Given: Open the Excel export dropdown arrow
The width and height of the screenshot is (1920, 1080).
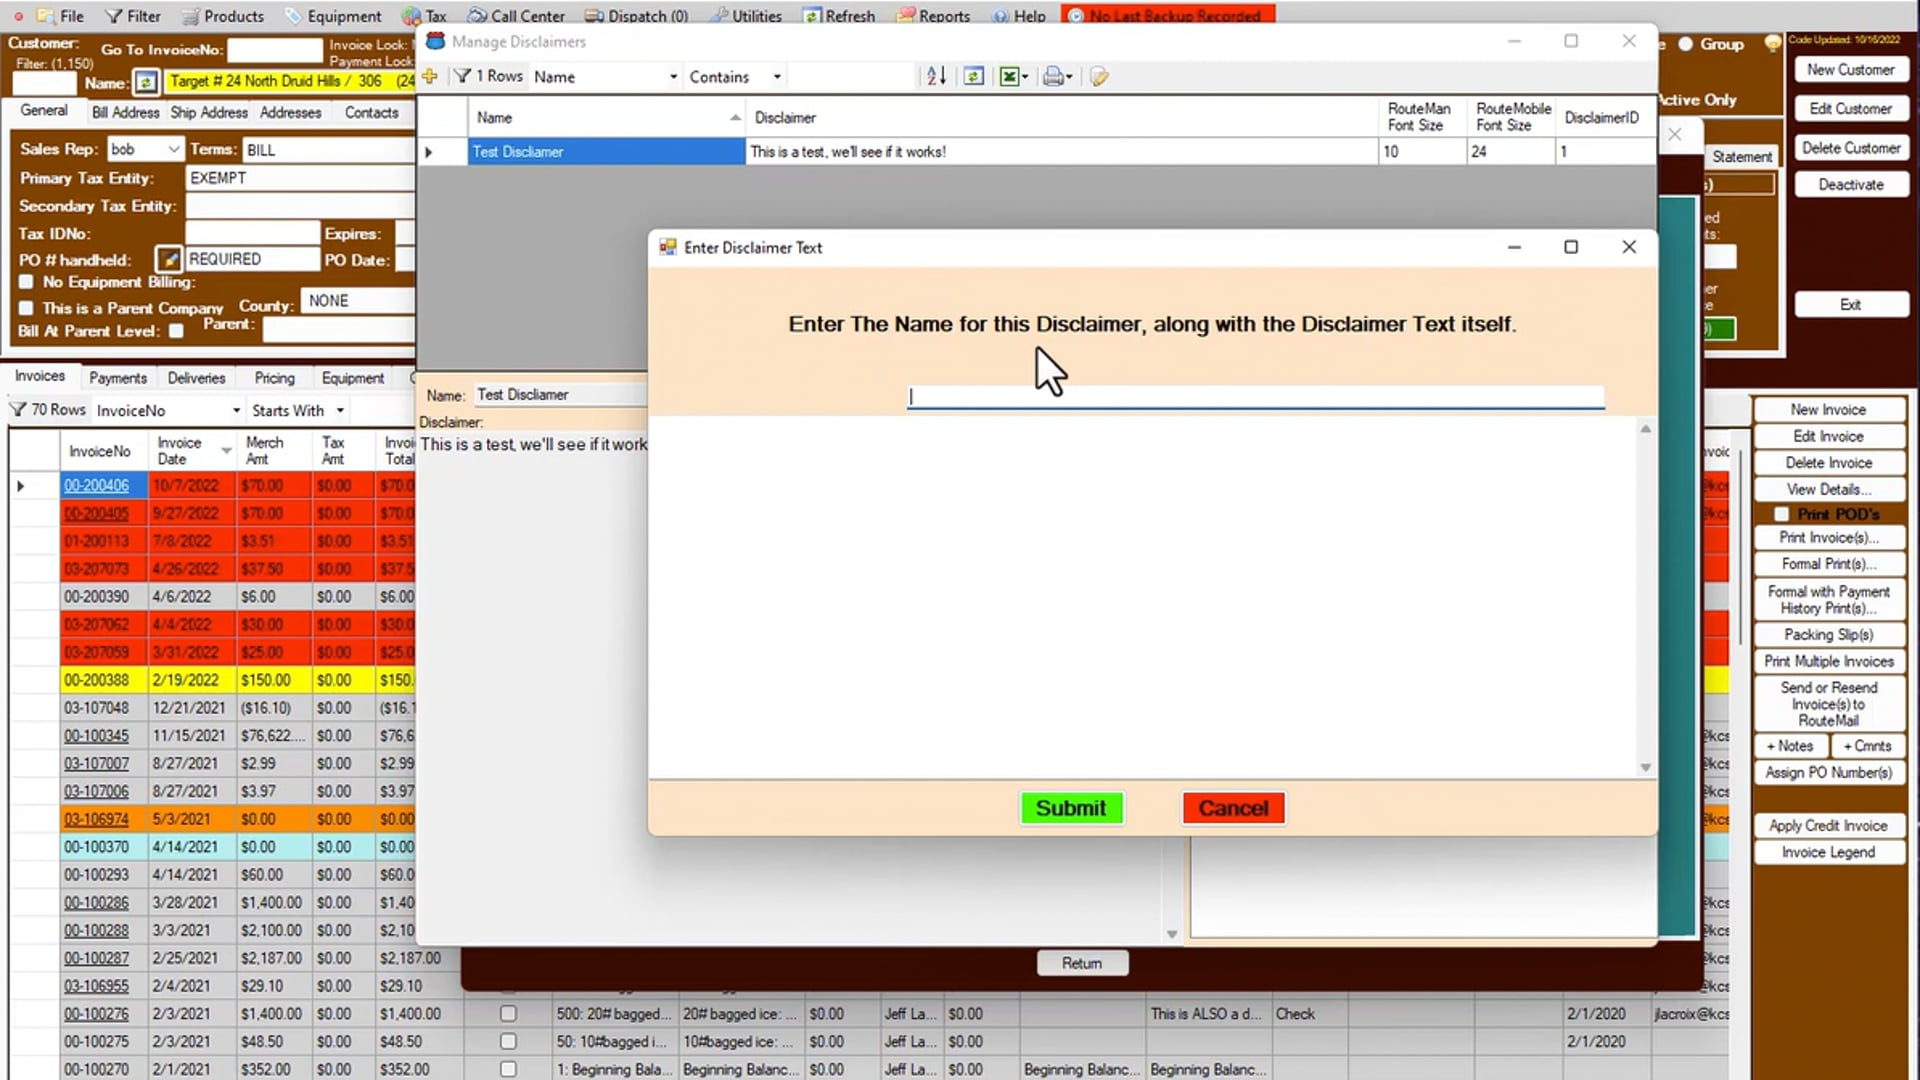Looking at the screenshot, I should pyautogui.click(x=1025, y=77).
